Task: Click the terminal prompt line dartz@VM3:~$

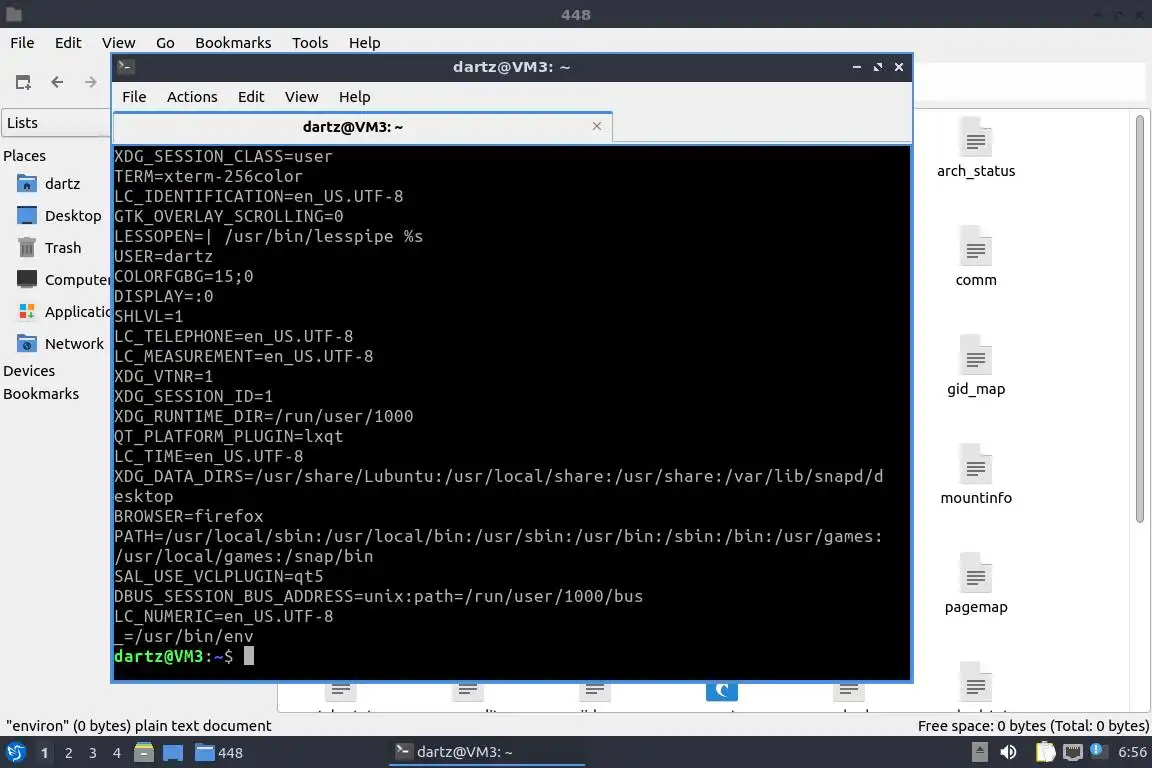Action: click(173, 656)
